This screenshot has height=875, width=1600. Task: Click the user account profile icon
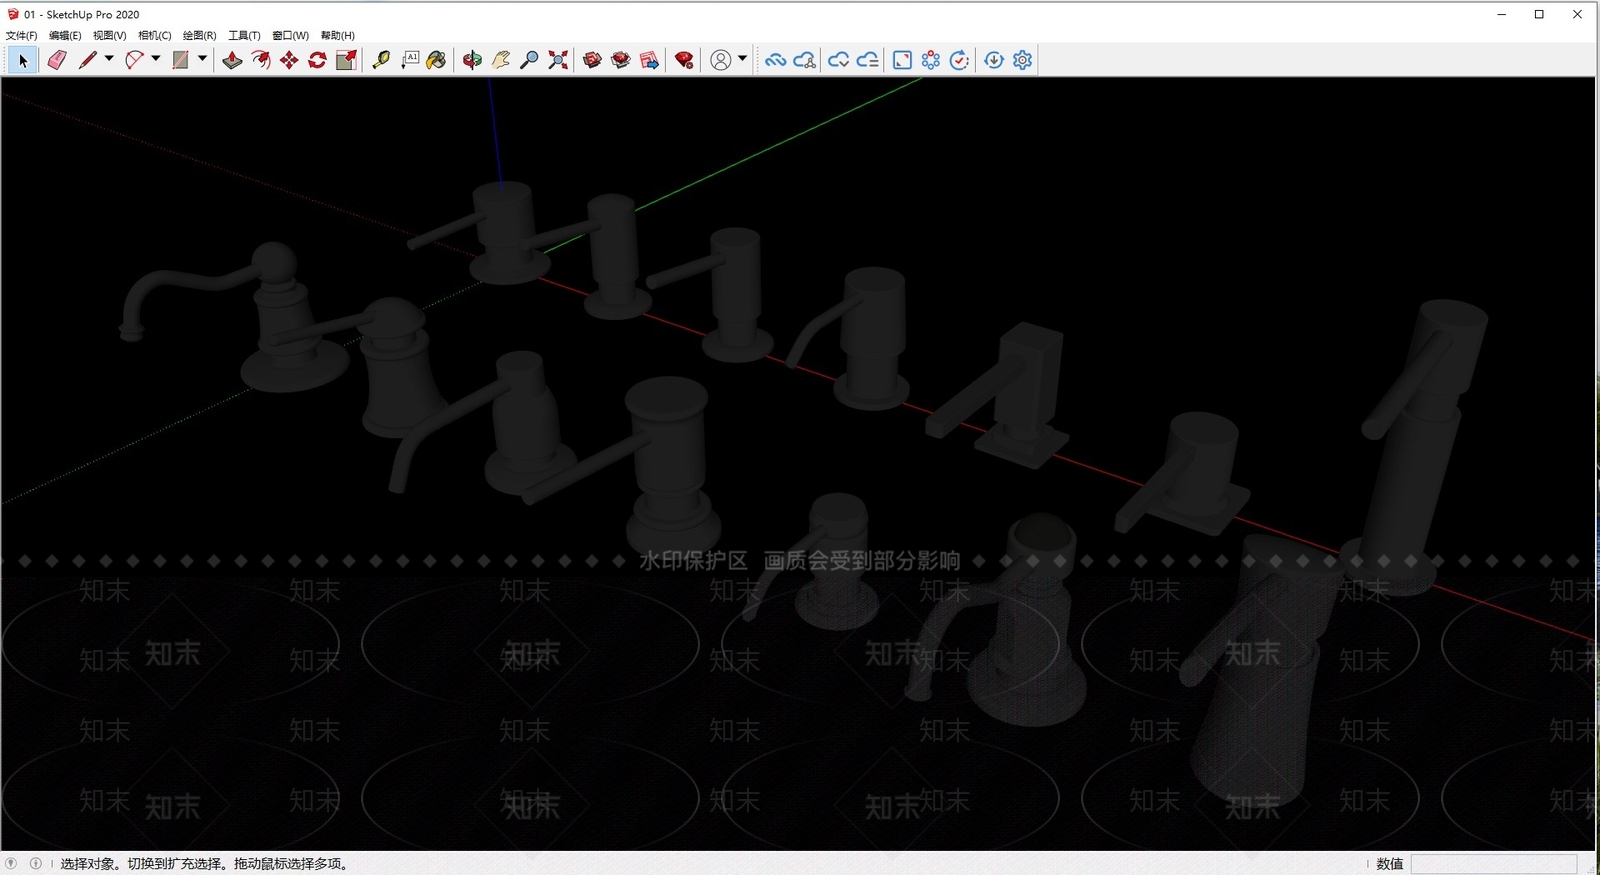point(720,60)
